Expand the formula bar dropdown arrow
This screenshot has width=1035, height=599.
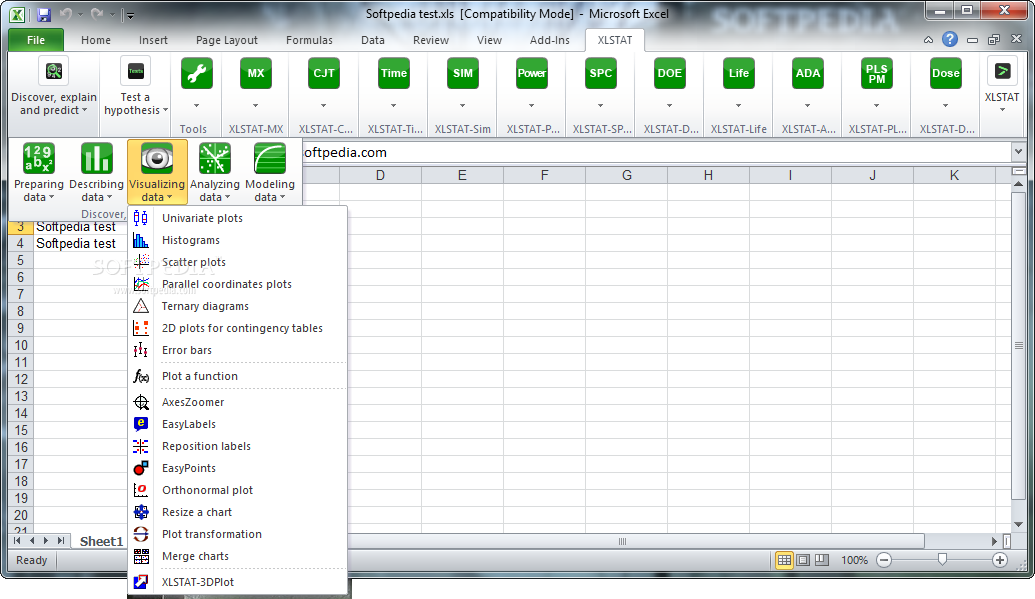(x=1018, y=152)
